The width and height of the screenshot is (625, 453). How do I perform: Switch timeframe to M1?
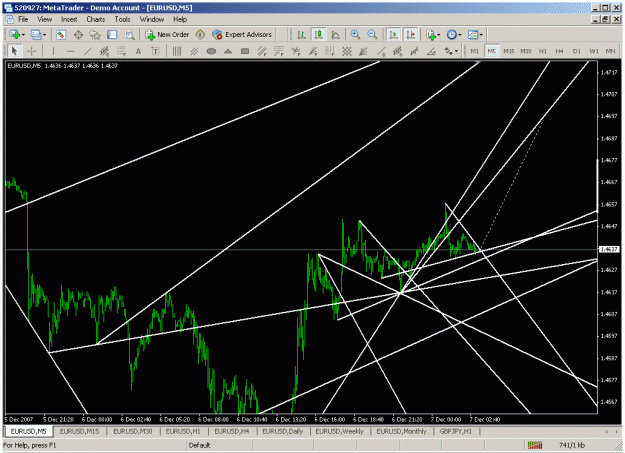[x=474, y=51]
